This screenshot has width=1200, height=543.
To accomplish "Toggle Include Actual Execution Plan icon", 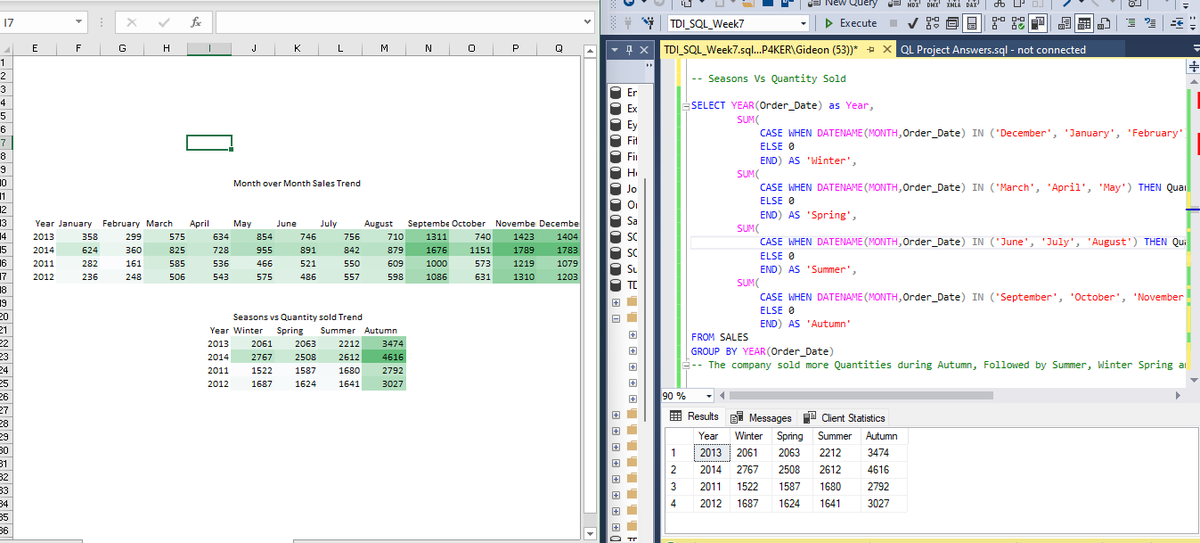I will tap(997, 23).
